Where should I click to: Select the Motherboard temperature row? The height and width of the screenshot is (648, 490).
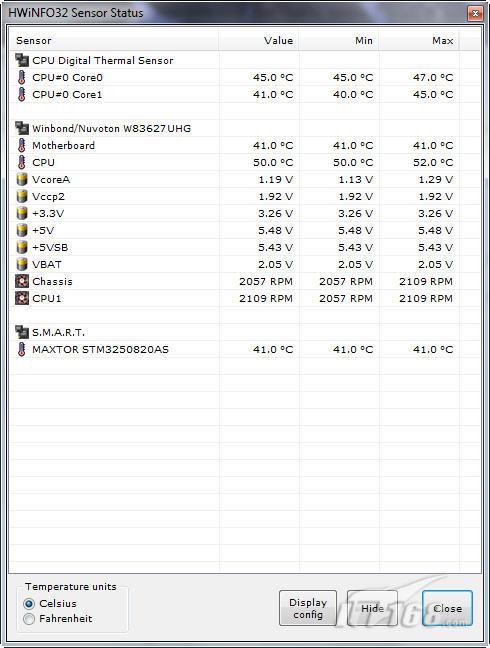point(245,145)
